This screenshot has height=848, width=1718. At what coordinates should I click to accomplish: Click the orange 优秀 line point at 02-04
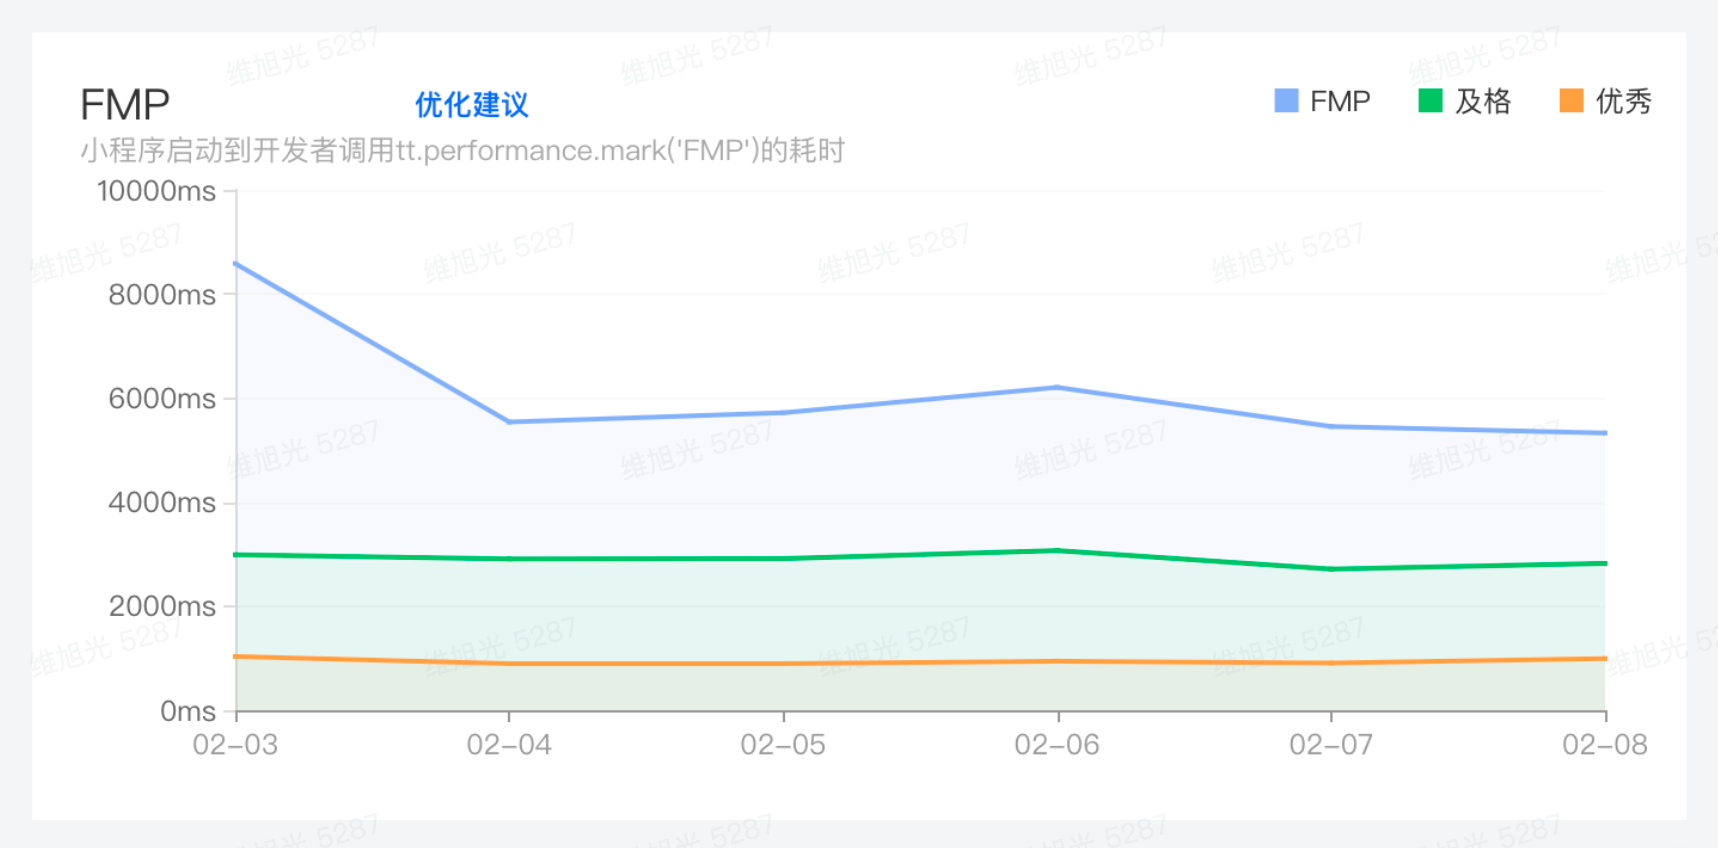click(509, 663)
